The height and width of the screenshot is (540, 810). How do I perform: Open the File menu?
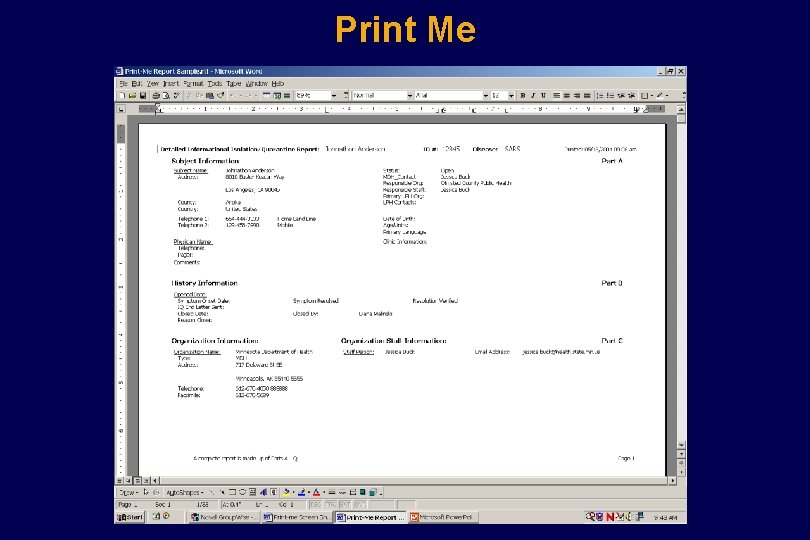123,83
